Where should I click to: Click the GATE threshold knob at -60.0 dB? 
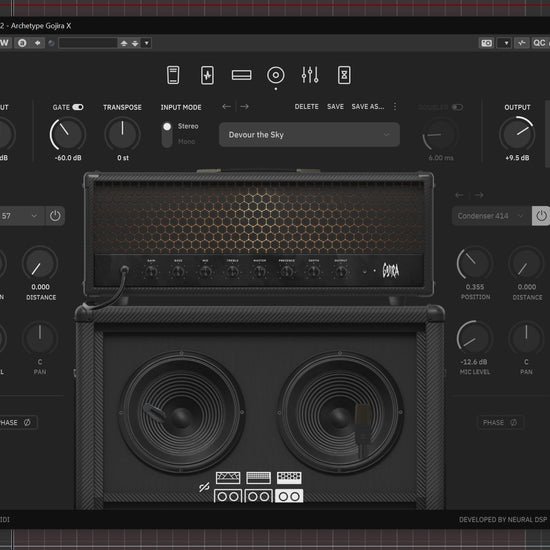coord(68,134)
